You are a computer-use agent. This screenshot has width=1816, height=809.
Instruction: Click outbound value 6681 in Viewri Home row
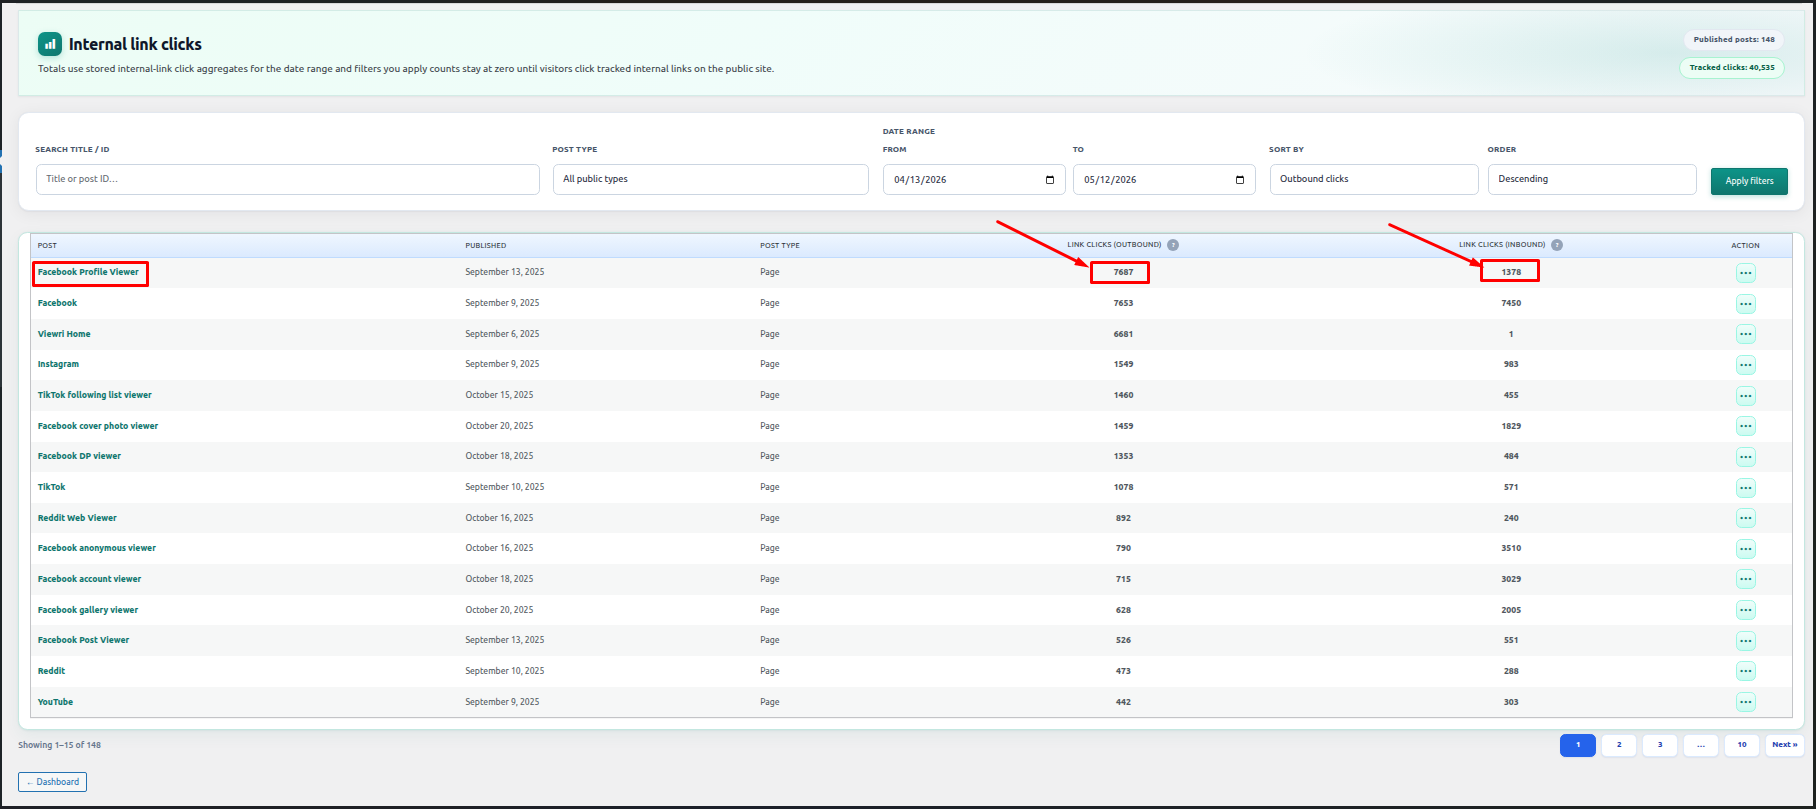coord(1123,334)
